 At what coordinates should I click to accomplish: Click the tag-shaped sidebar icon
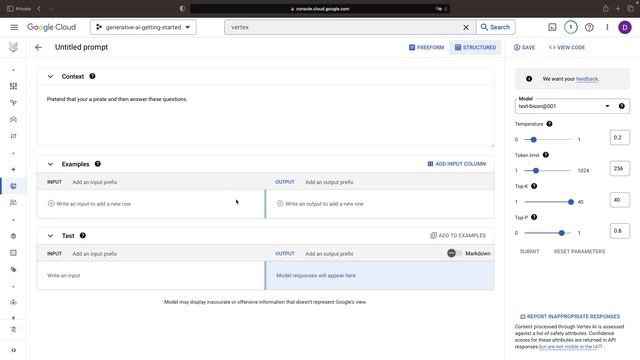tap(13, 269)
